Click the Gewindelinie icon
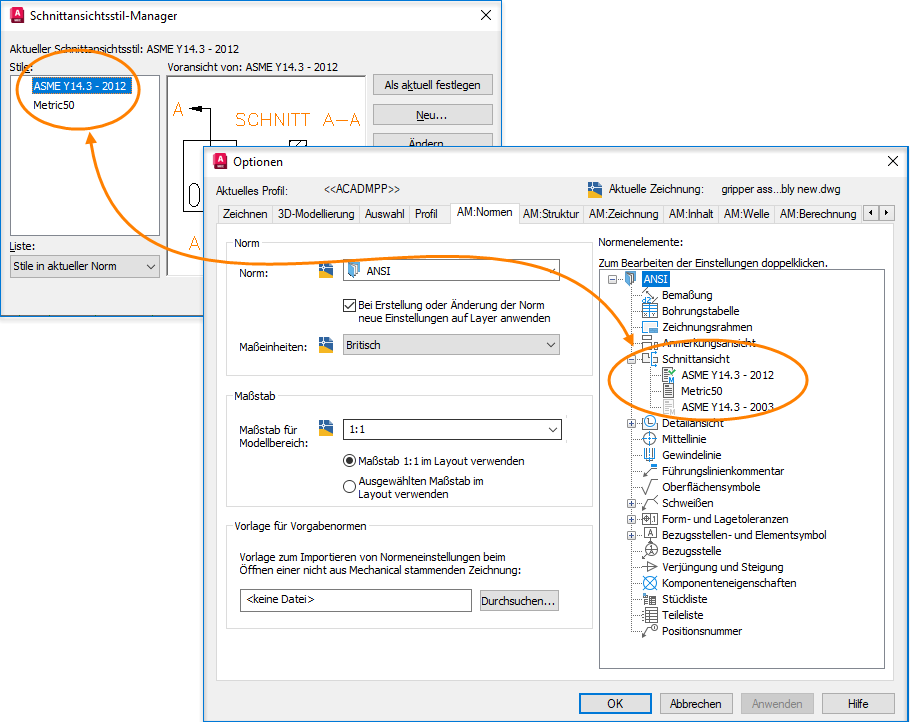Viewport: 910px width, 722px height. pyautogui.click(x=649, y=454)
